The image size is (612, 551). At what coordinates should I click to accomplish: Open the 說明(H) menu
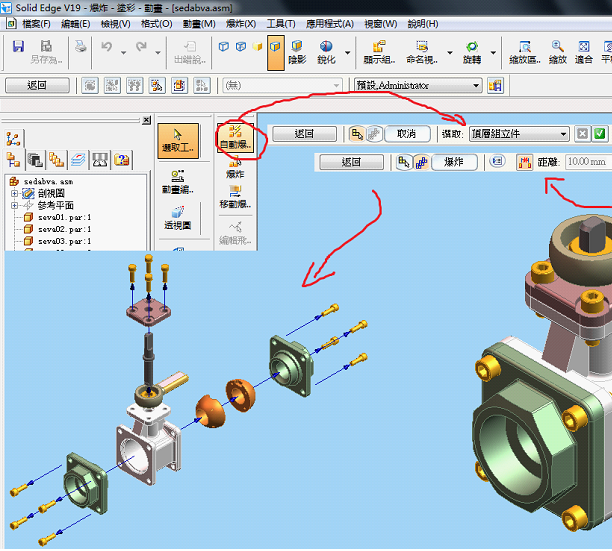click(423, 24)
